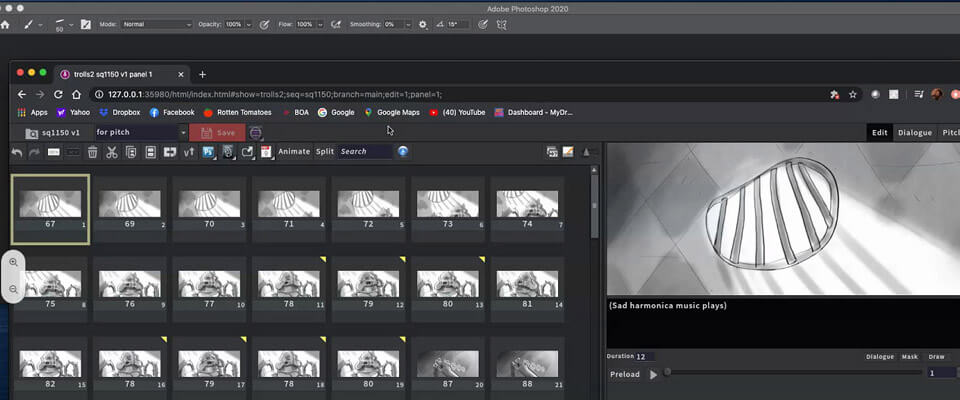Viewport: 960px width, 400px height.
Task: Switch to the Dialogue tab at top
Action: click(x=915, y=132)
